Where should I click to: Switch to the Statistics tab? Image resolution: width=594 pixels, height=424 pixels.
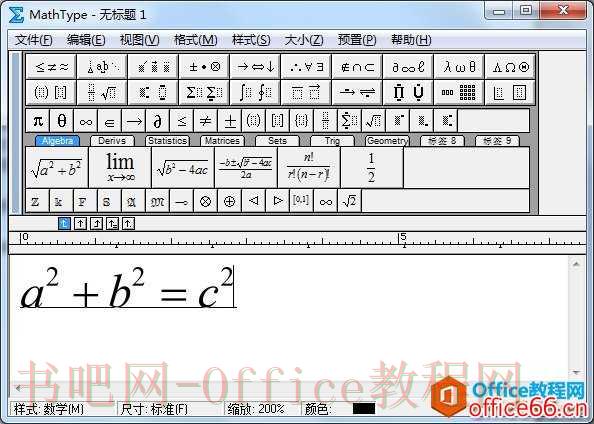click(x=167, y=141)
